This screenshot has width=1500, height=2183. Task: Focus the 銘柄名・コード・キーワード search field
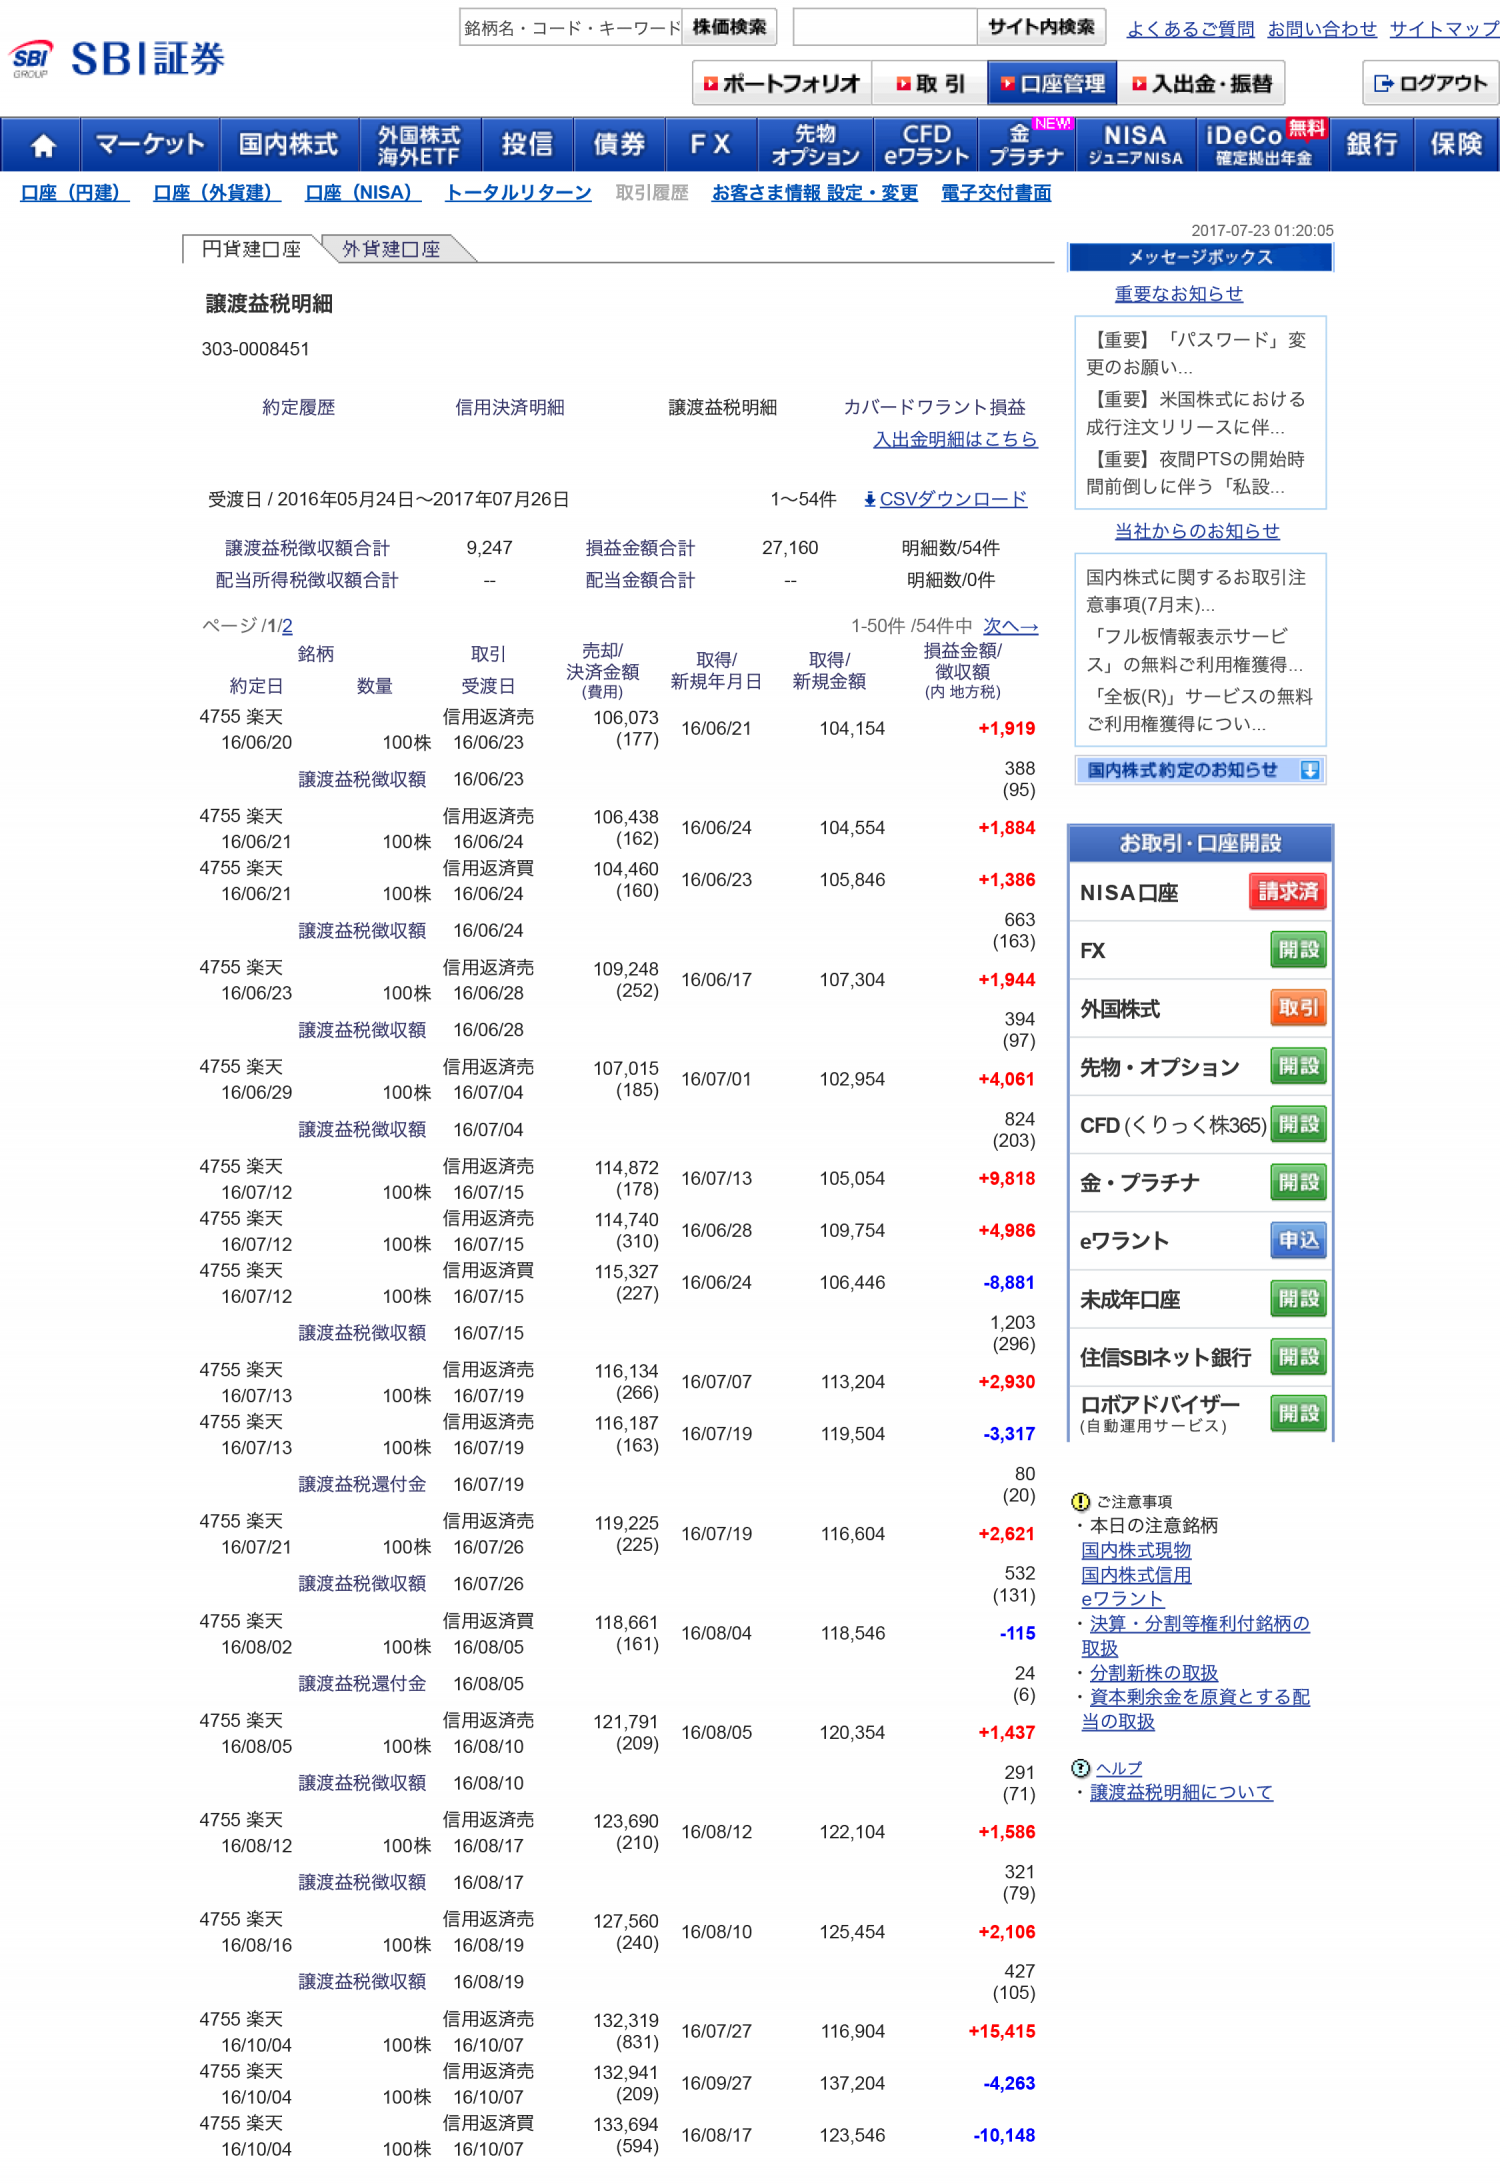[570, 27]
